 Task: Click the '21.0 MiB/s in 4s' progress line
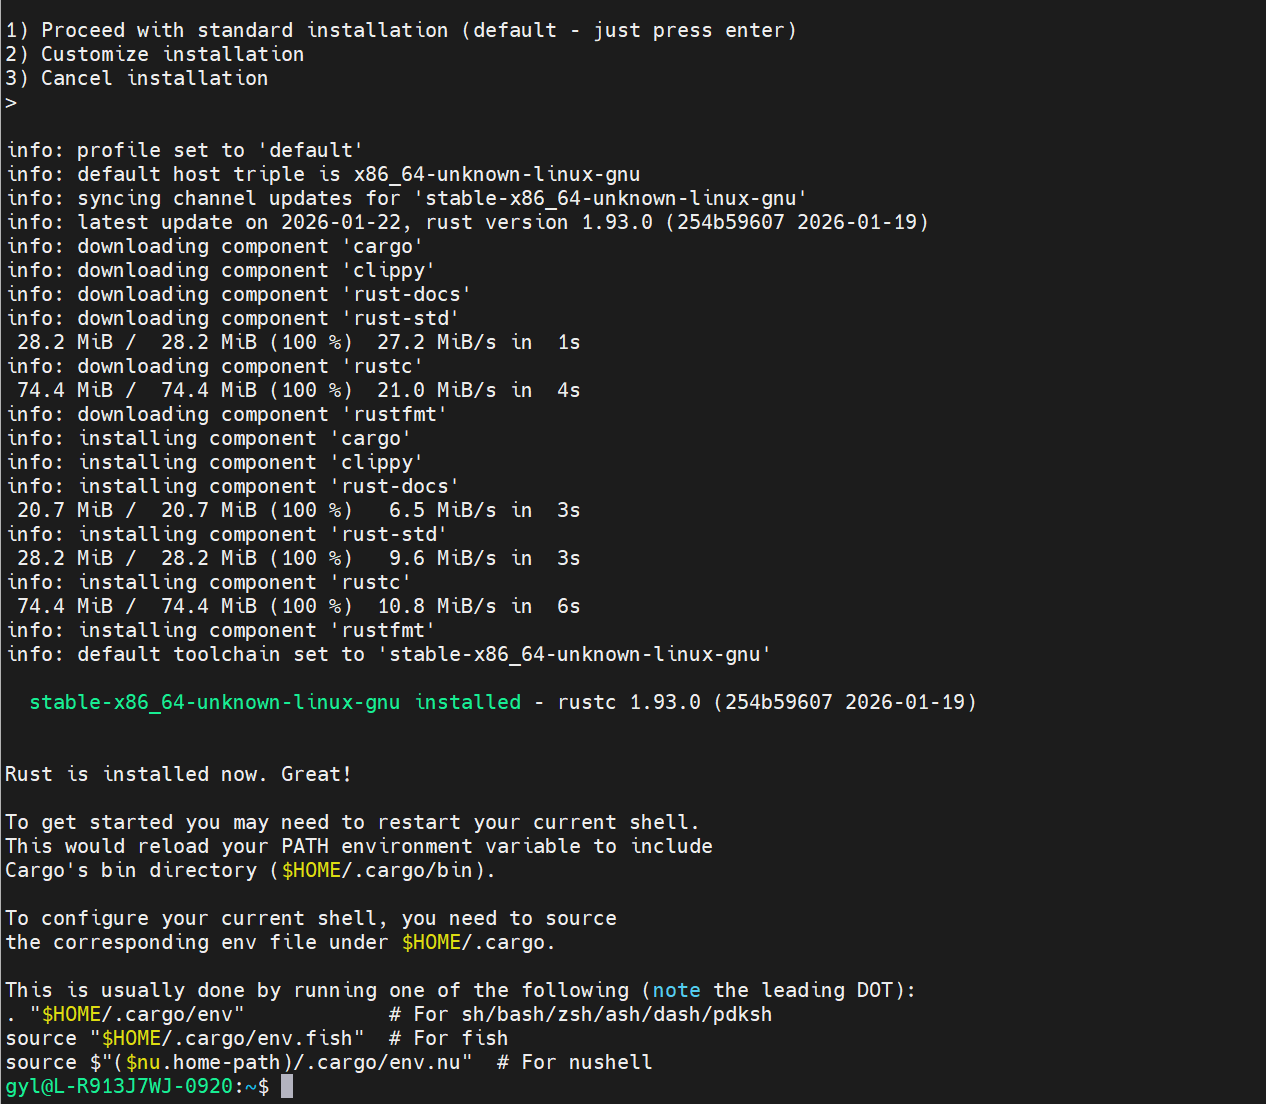click(298, 390)
